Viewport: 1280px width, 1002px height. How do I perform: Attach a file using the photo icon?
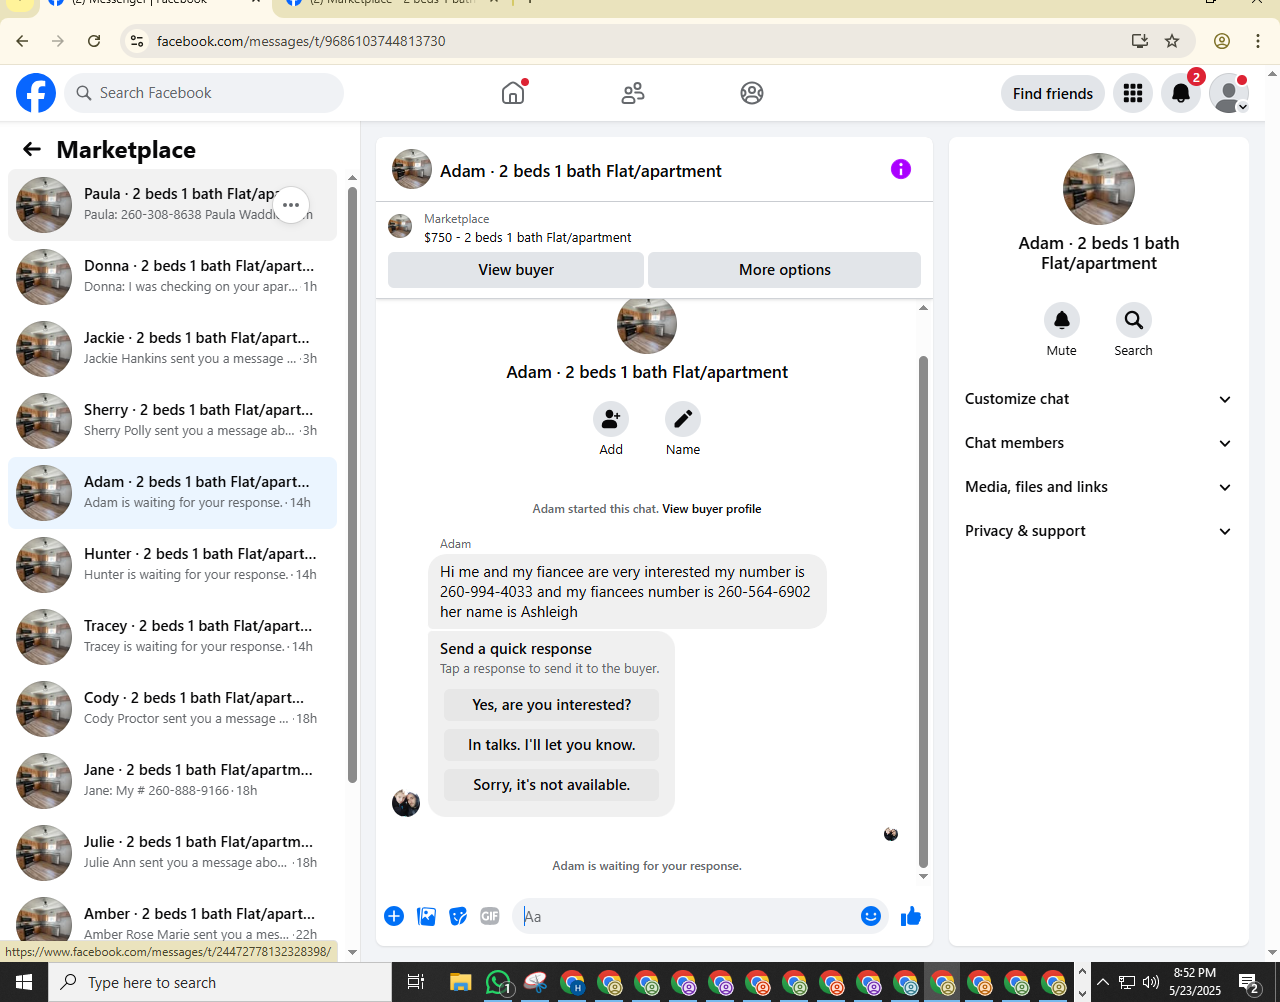click(426, 916)
